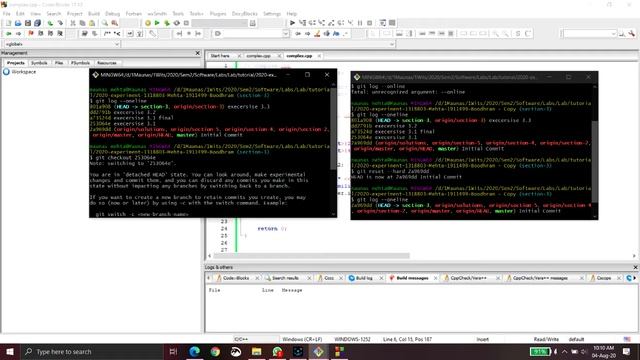
Task: Open Microsoft Edge from the taskbar
Action: point(195,351)
